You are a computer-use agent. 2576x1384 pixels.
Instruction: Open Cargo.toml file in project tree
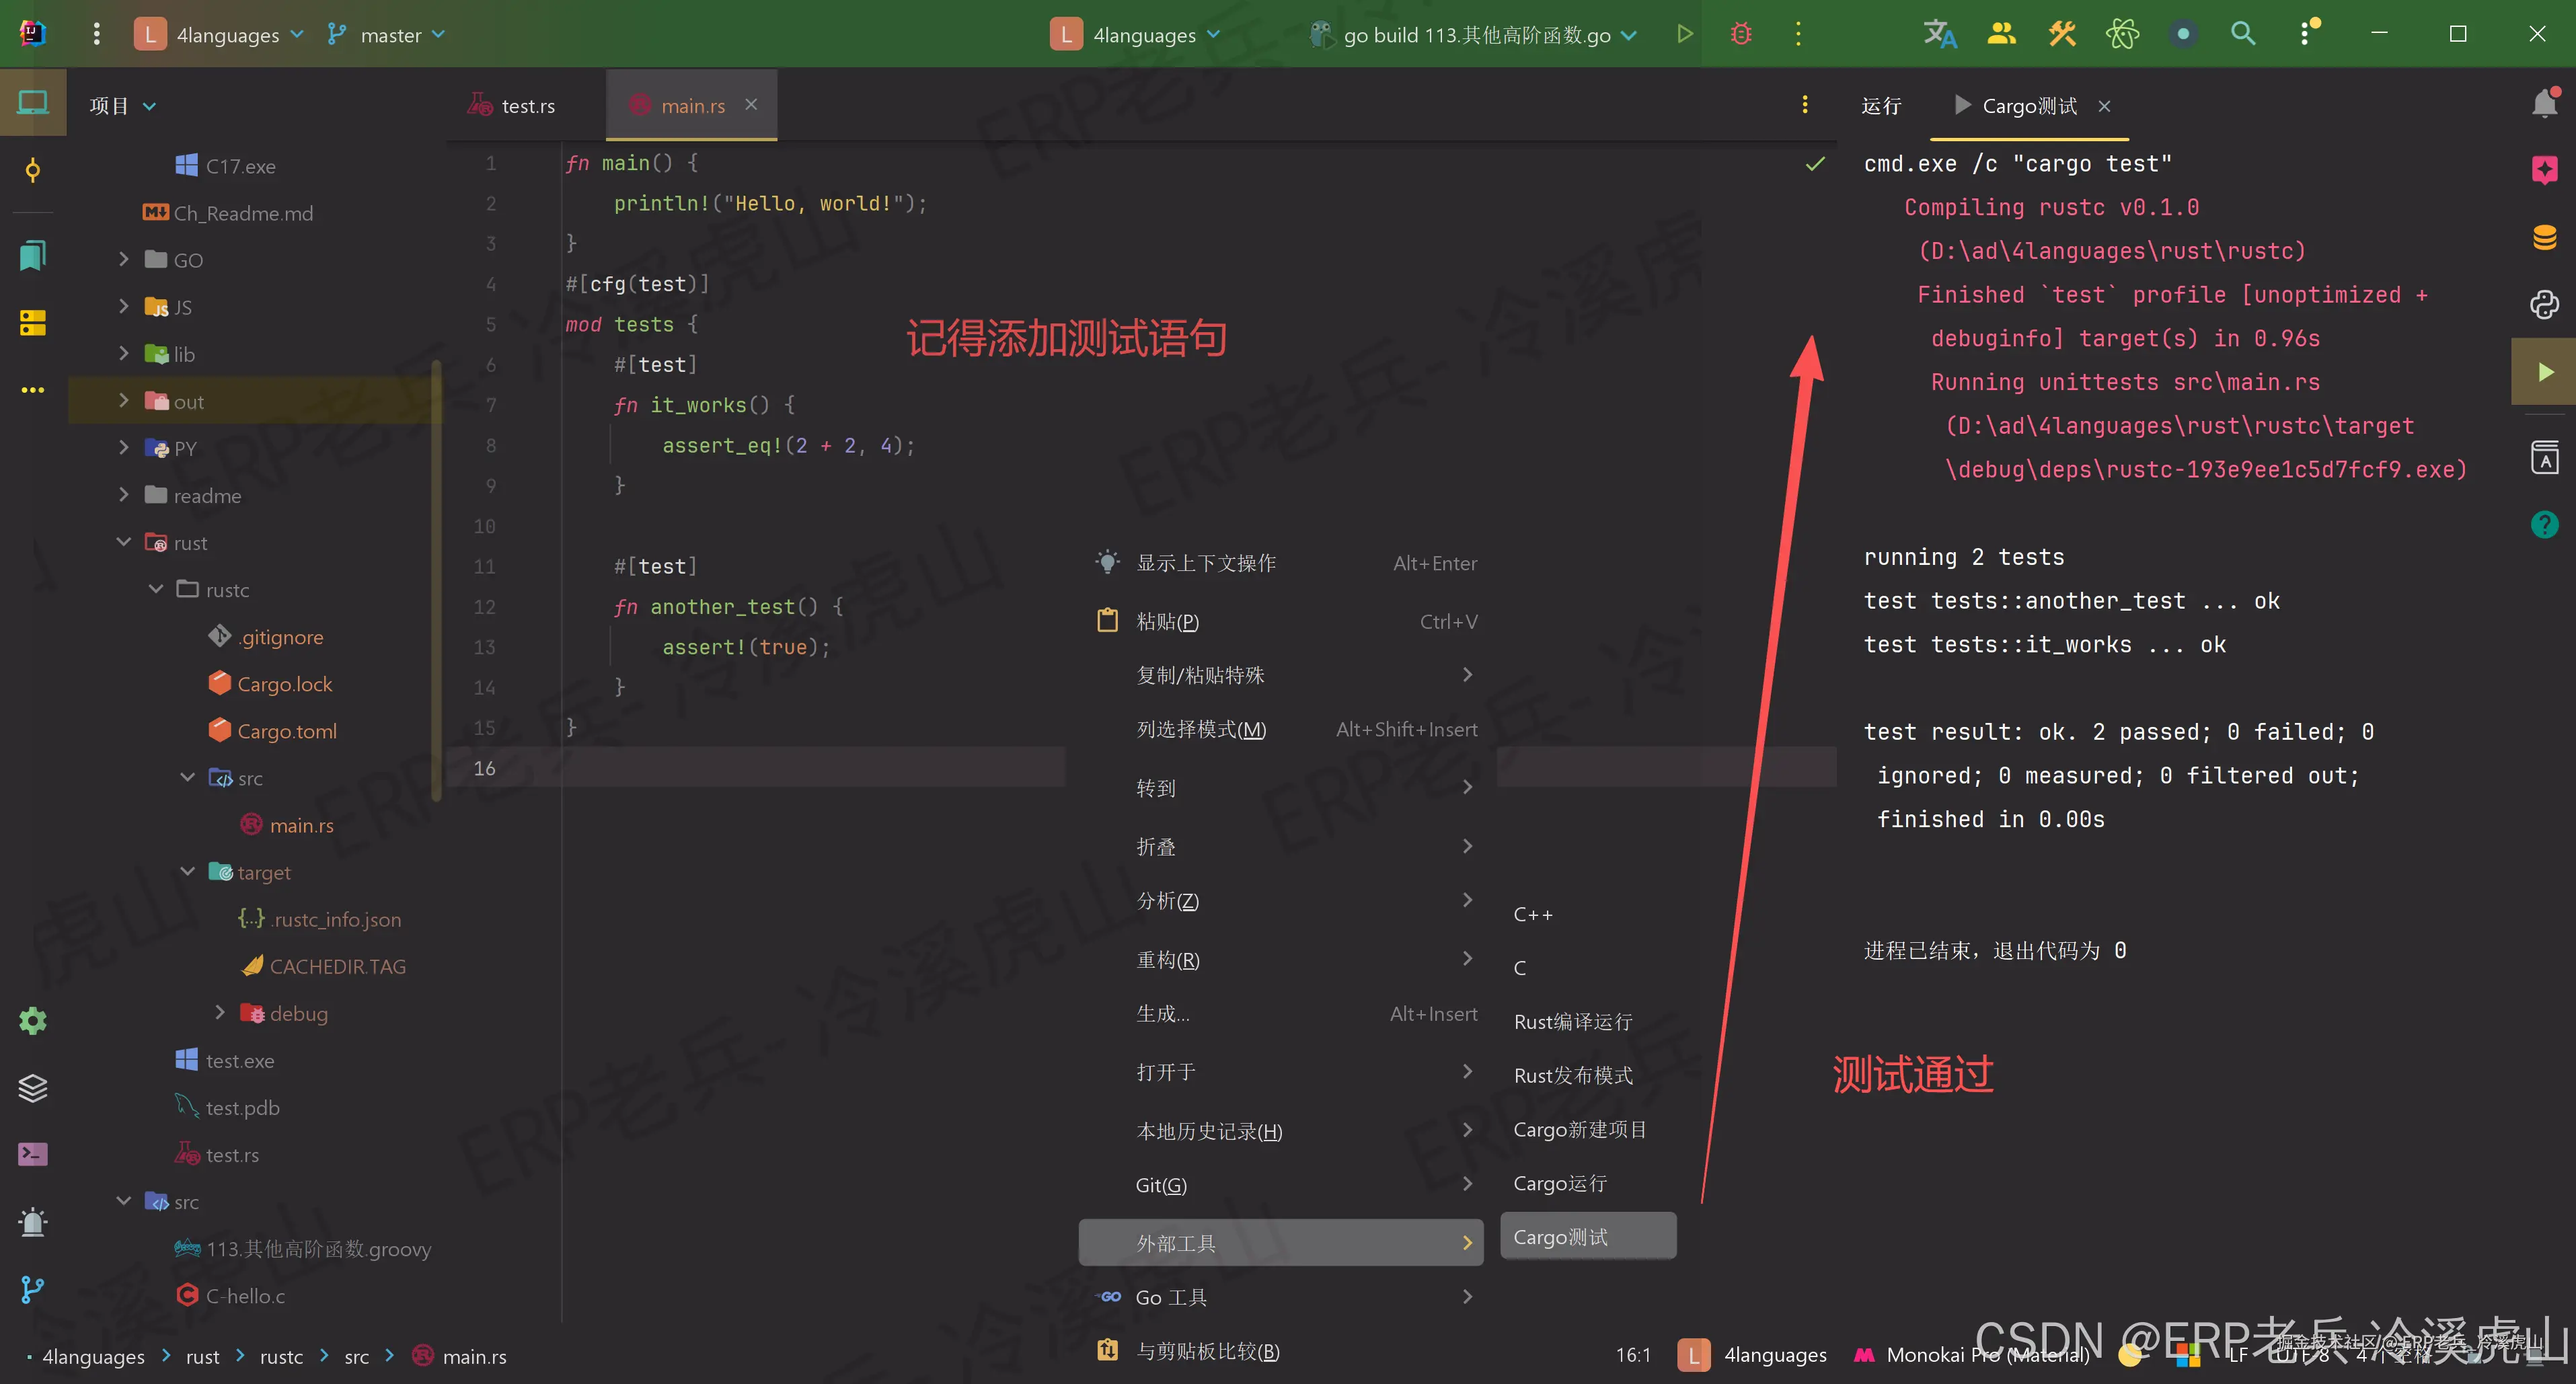(x=286, y=731)
